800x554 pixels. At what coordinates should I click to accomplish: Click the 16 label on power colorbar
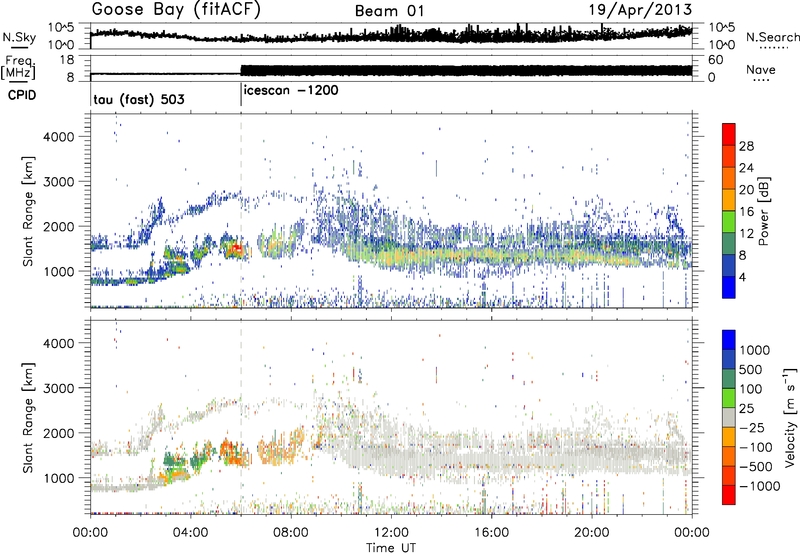coord(746,212)
